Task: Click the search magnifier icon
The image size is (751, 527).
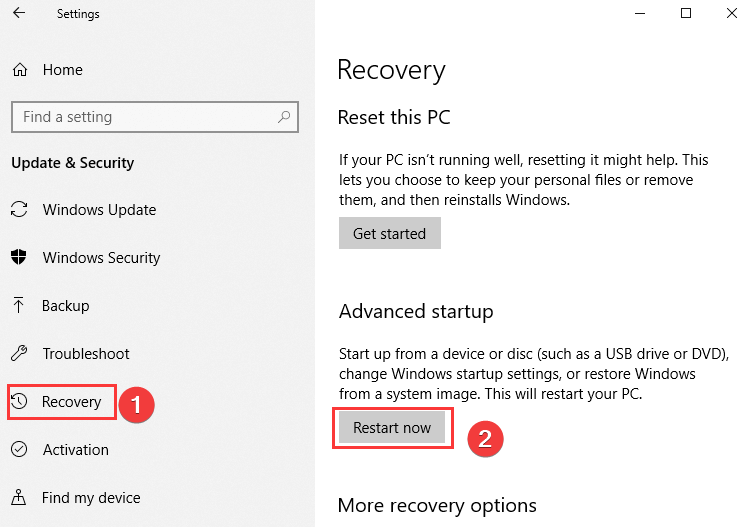Action: [x=284, y=116]
